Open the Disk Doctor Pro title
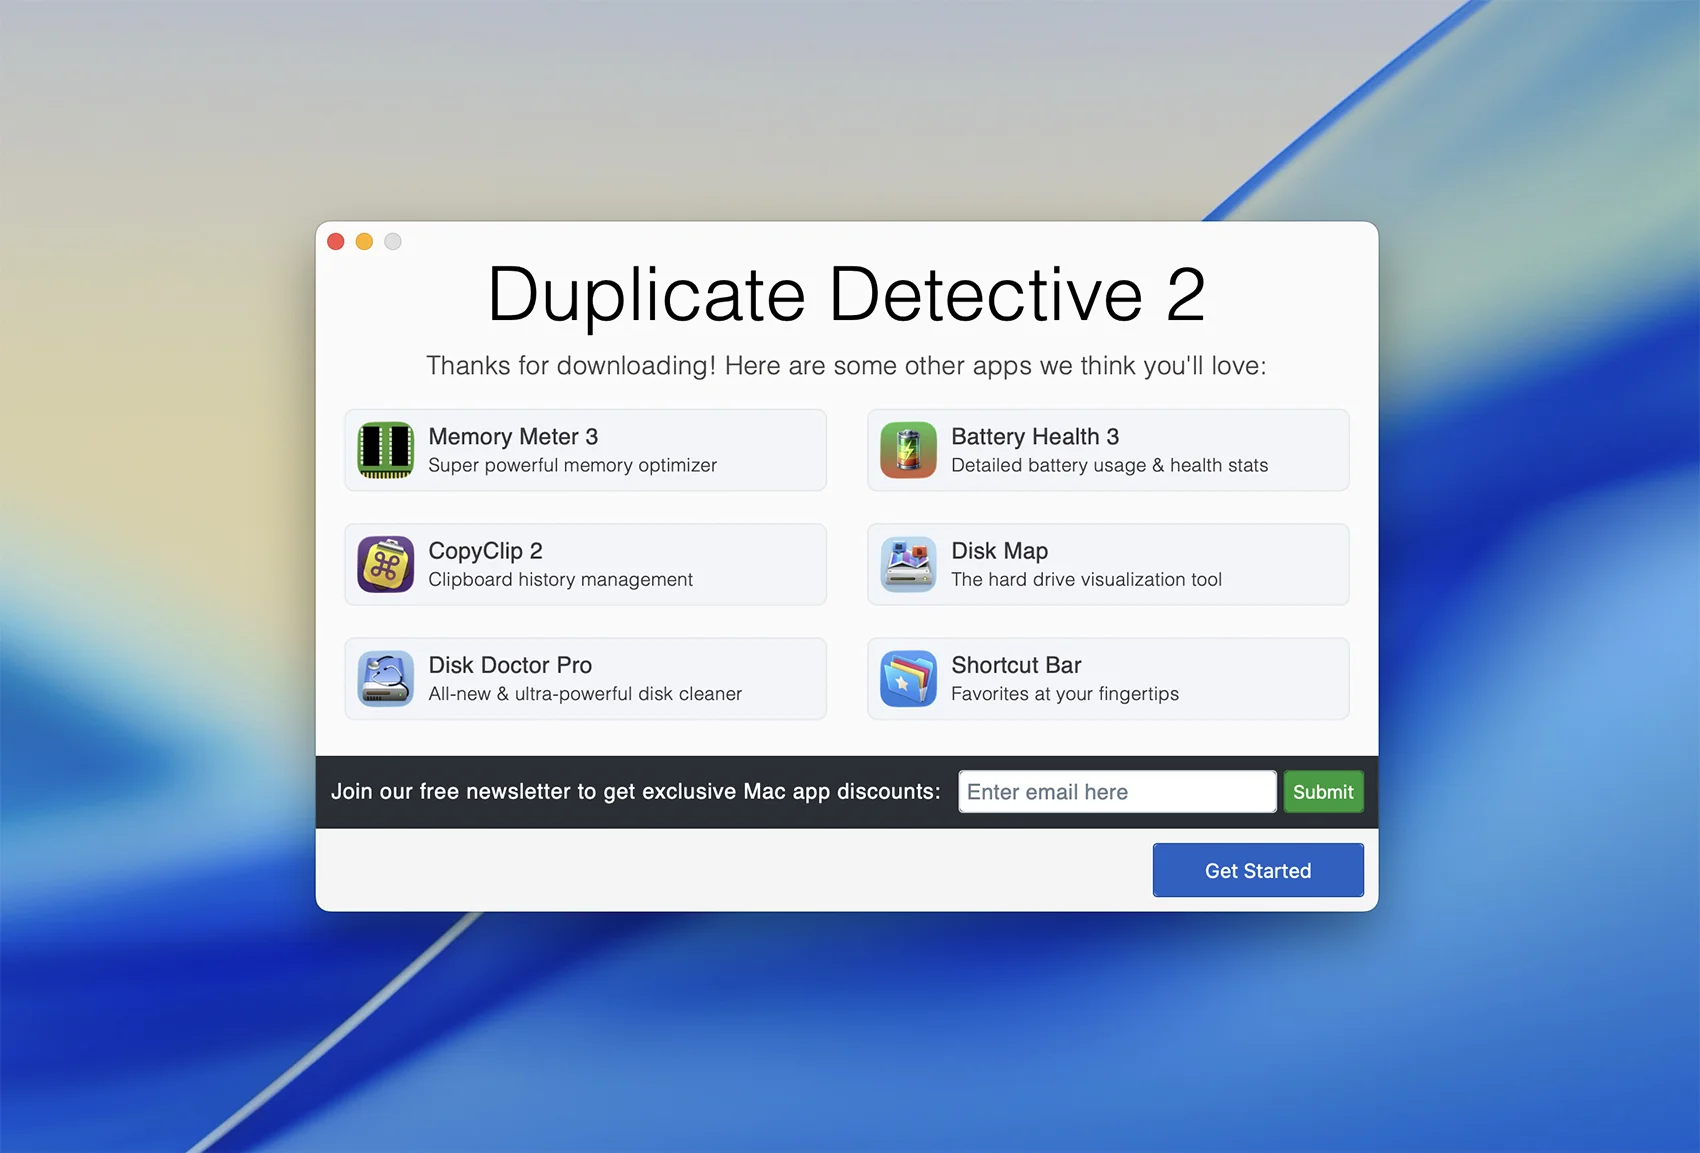The image size is (1700, 1153). (x=510, y=665)
